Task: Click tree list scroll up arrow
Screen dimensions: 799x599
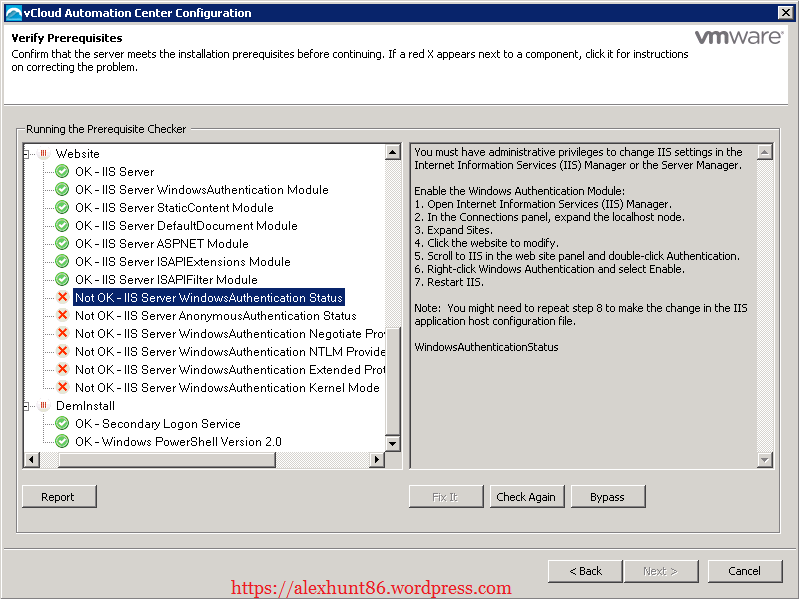Action: [393, 152]
